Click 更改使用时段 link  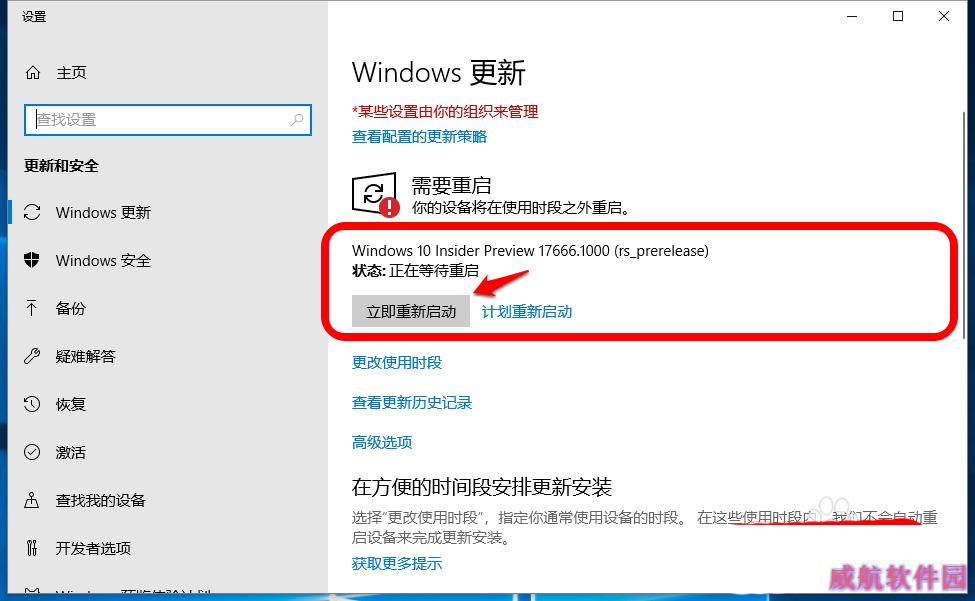pyautogui.click(x=397, y=362)
